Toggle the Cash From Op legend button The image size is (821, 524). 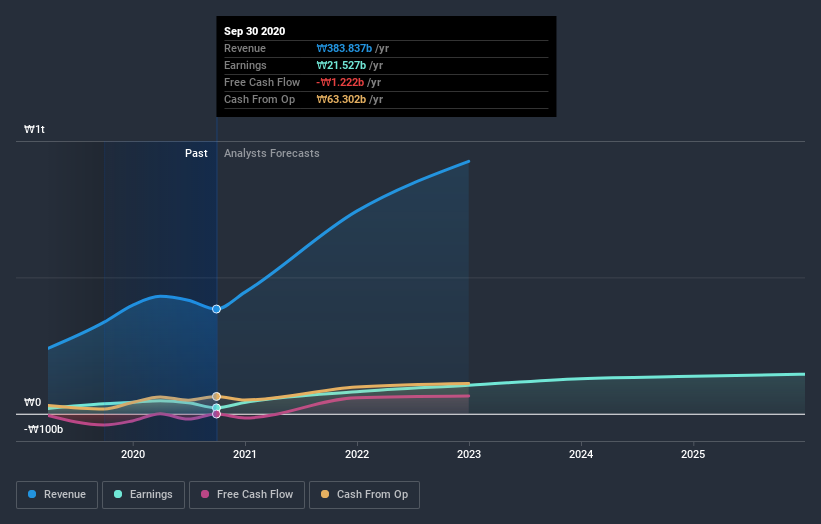tap(364, 495)
